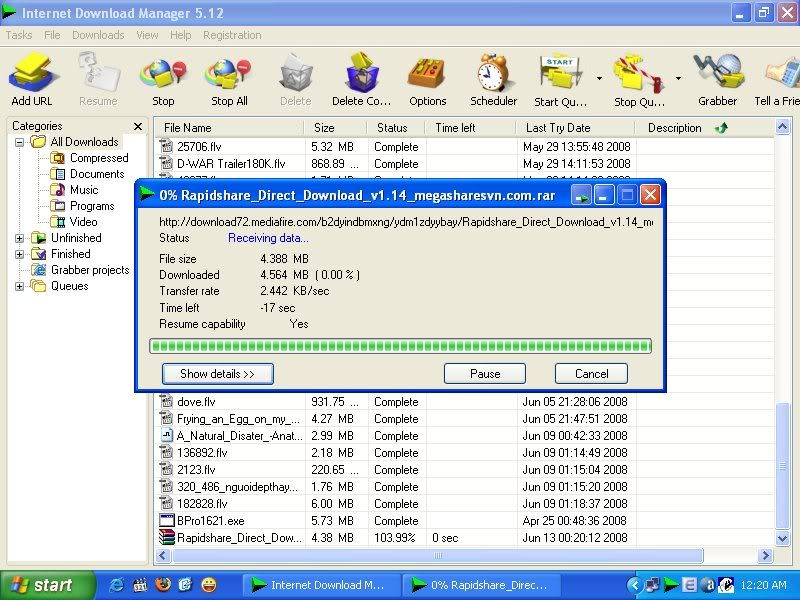Image resolution: width=800 pixels, height=600 pixels.
Task: Cancel the Rapidshare download
Action: (591, 374)
